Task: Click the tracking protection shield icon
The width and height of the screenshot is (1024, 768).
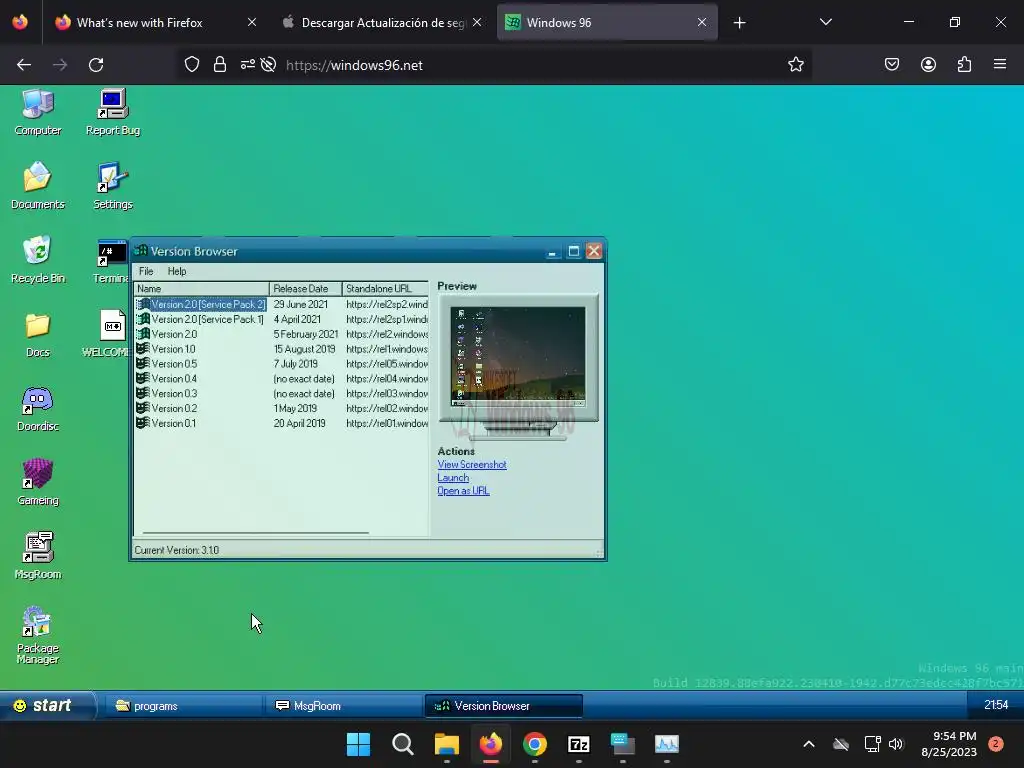Action: (191, 65)
